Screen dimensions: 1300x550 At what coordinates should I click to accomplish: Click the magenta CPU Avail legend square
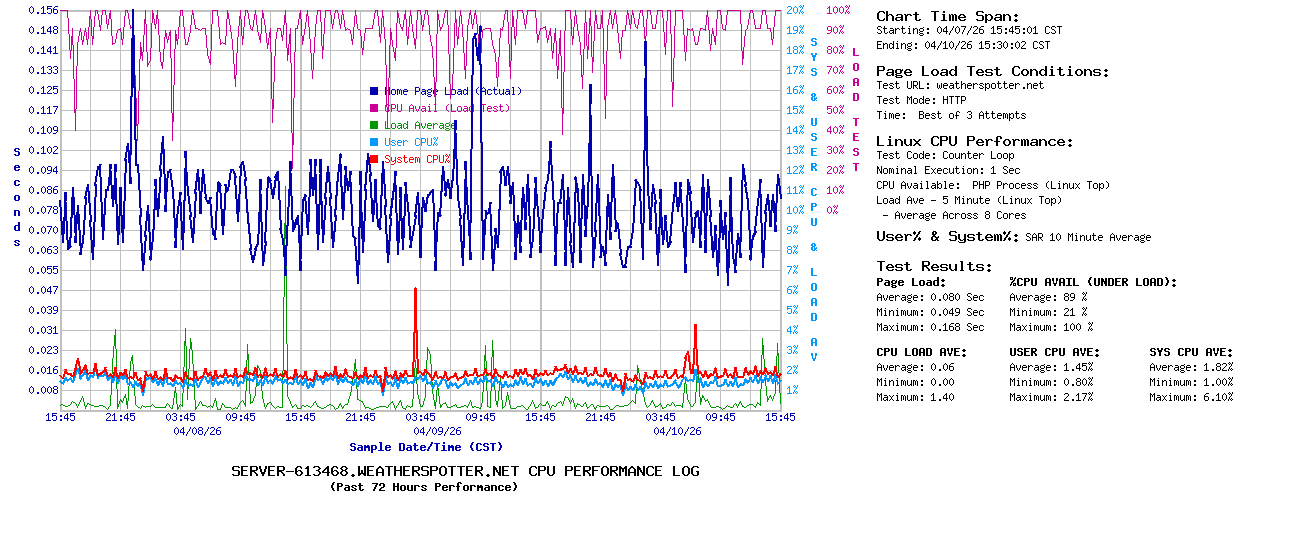(x=374, y=108)
